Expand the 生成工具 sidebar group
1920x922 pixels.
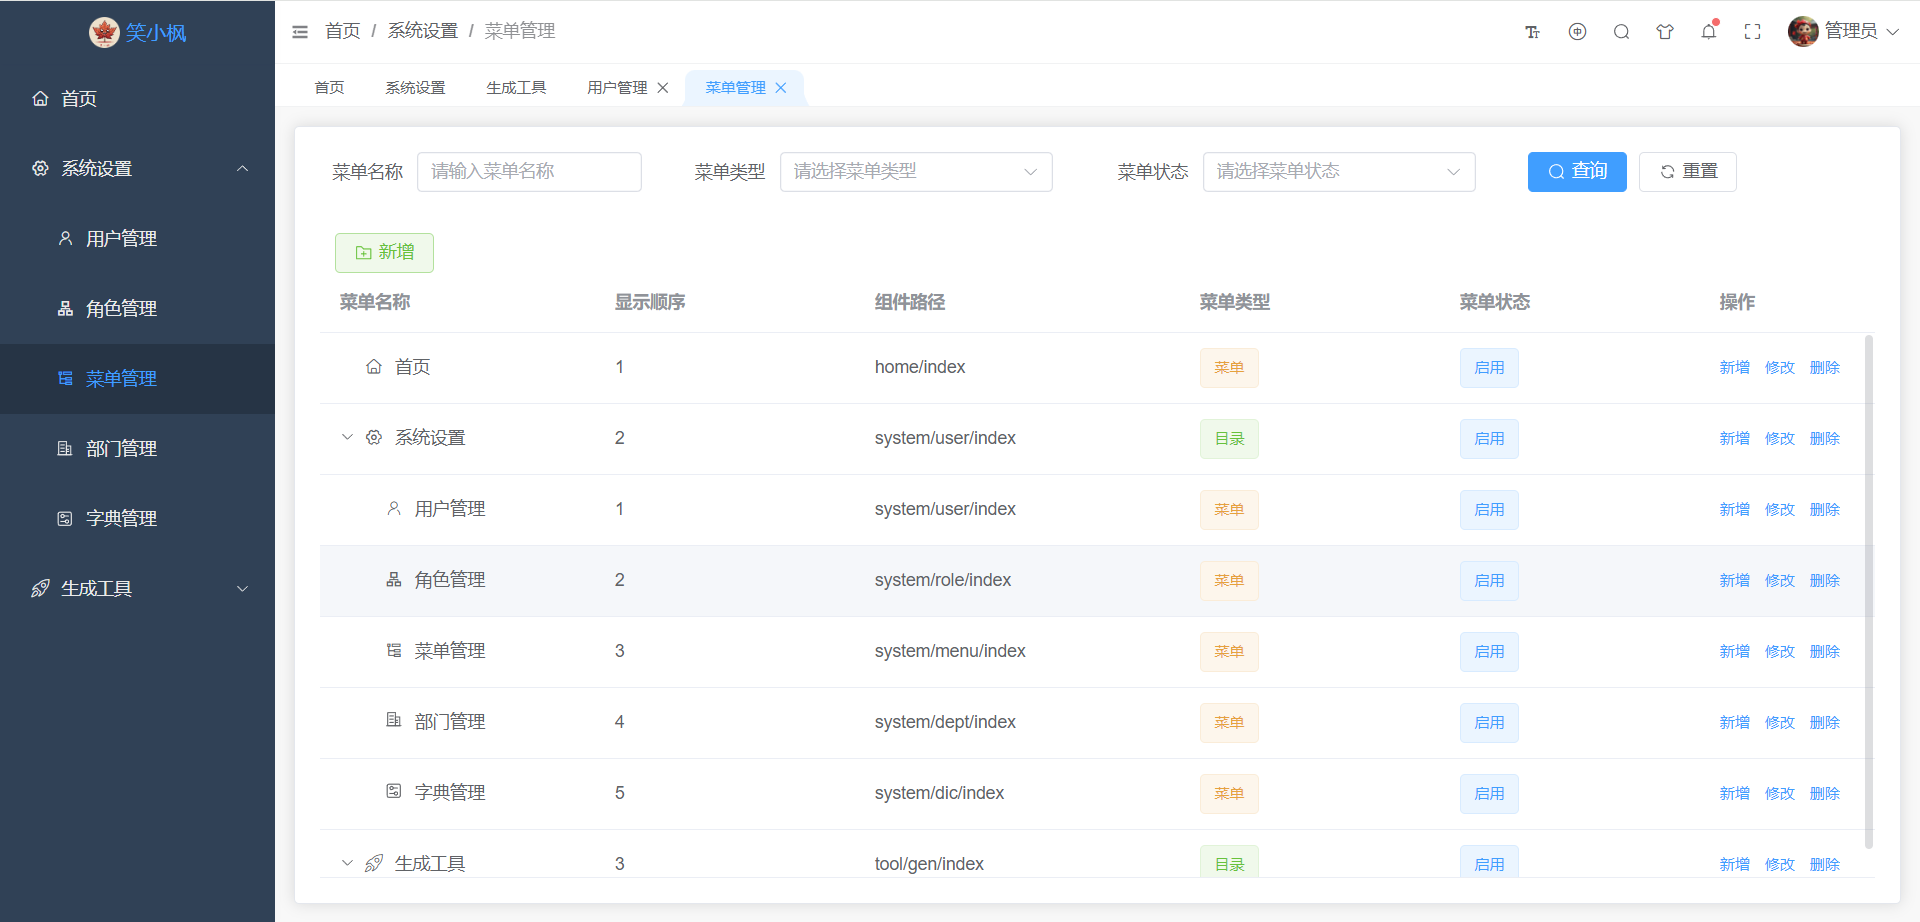click(137, 589)
